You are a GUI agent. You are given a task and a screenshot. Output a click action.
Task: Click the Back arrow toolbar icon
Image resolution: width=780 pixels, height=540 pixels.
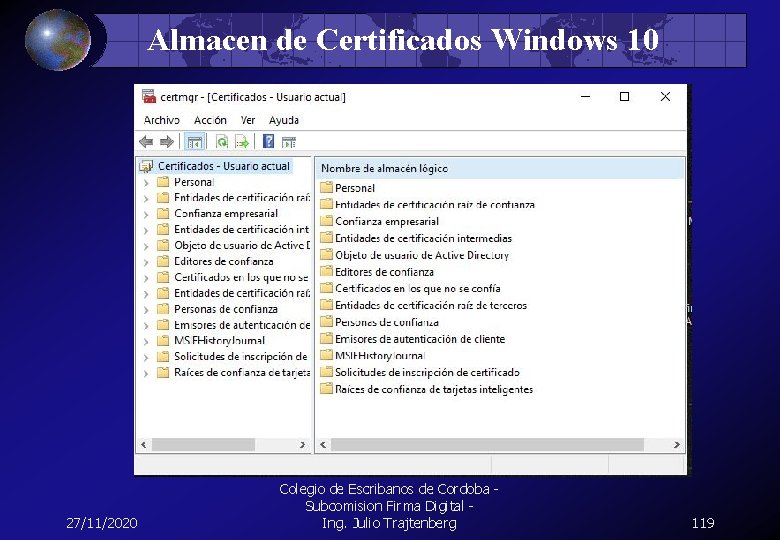click(146, 142)
